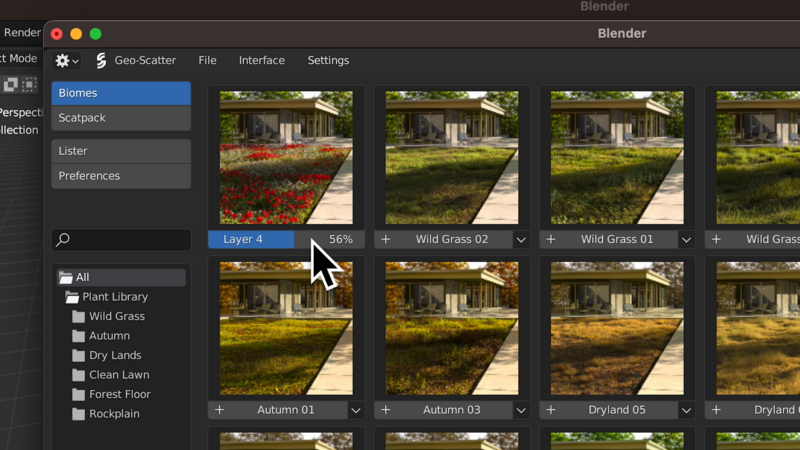This screenshot has height=450, width=800.
Task: Open the Geo-Scatter menu
Action: tap(145, 60)
